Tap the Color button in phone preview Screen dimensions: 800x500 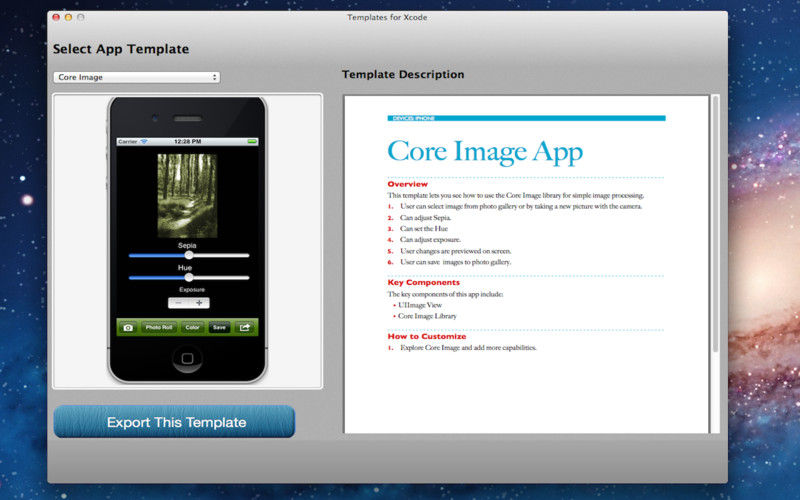point(192,328)
